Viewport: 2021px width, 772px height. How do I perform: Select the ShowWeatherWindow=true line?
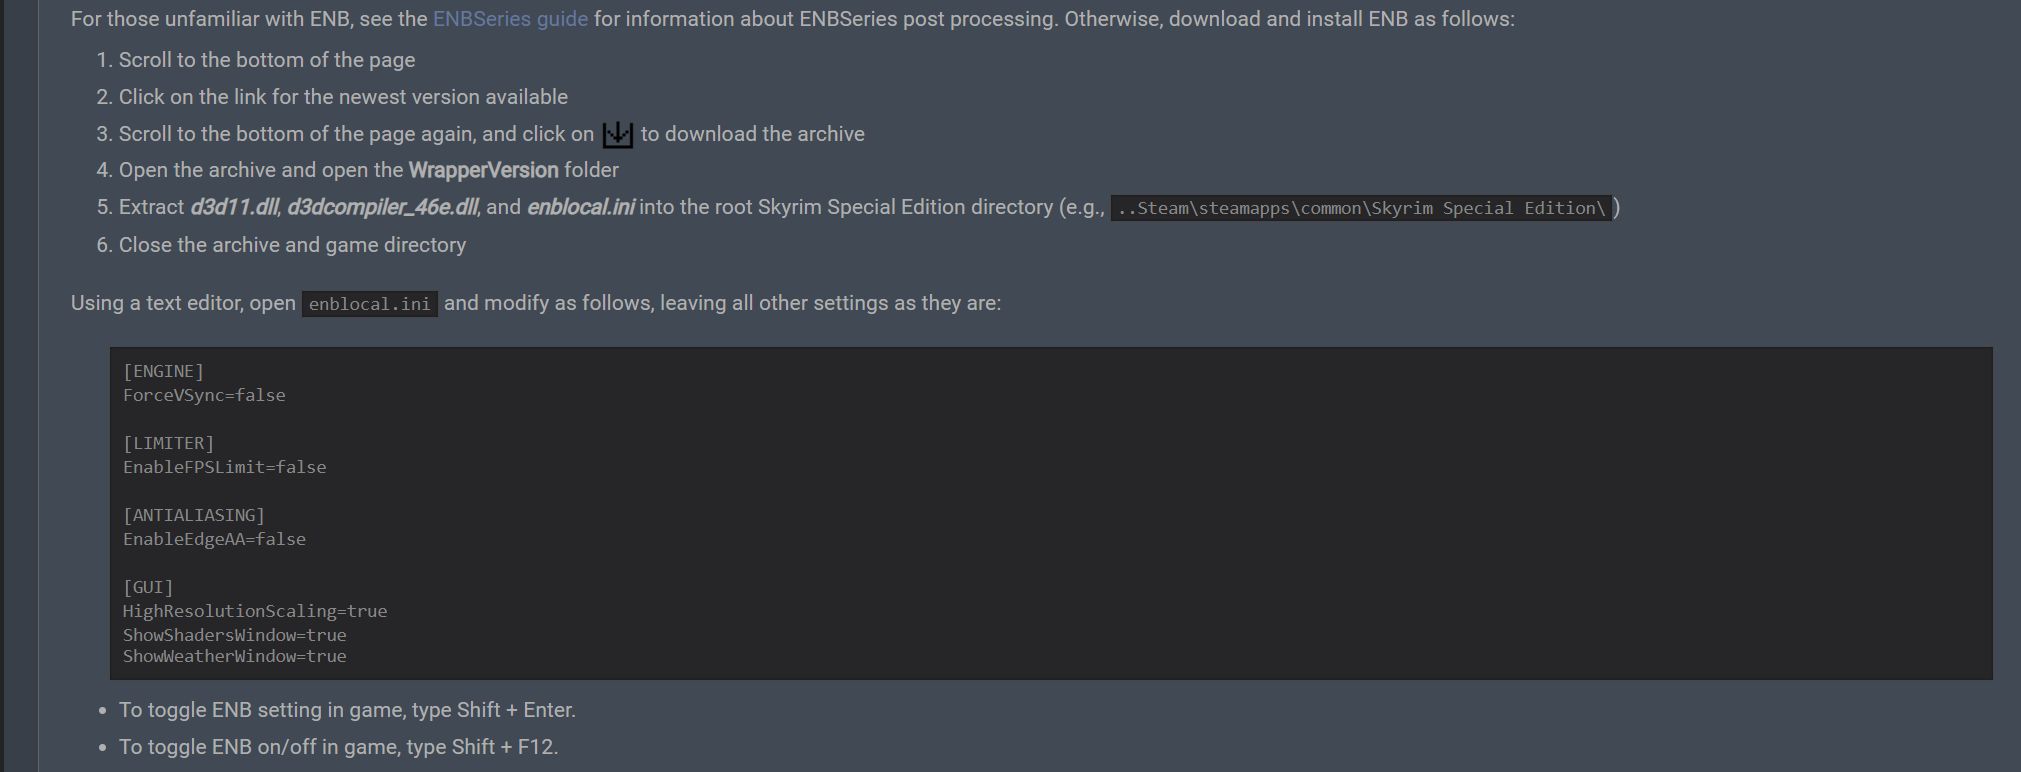click(x=235, y=656)
